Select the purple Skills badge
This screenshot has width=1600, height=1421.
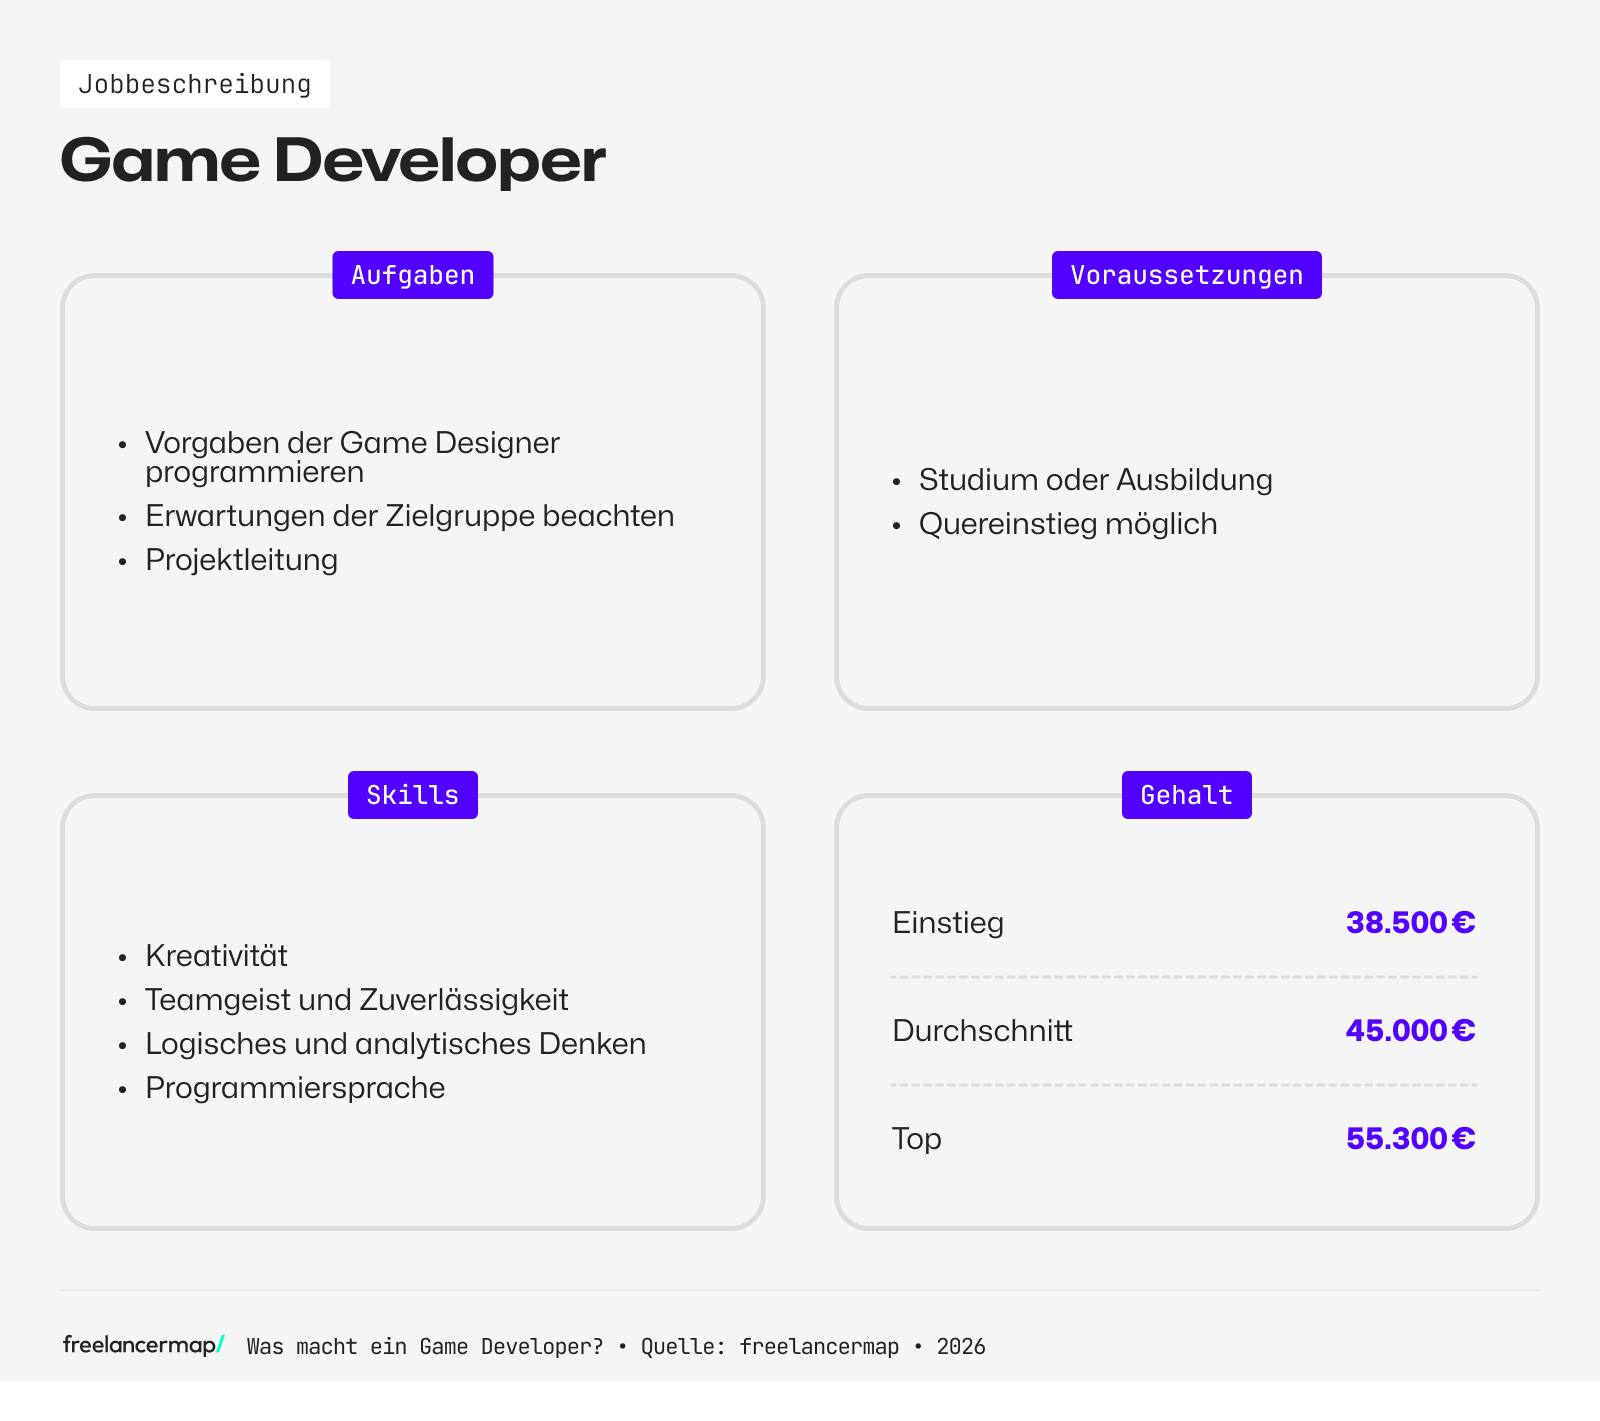(412, 794)
